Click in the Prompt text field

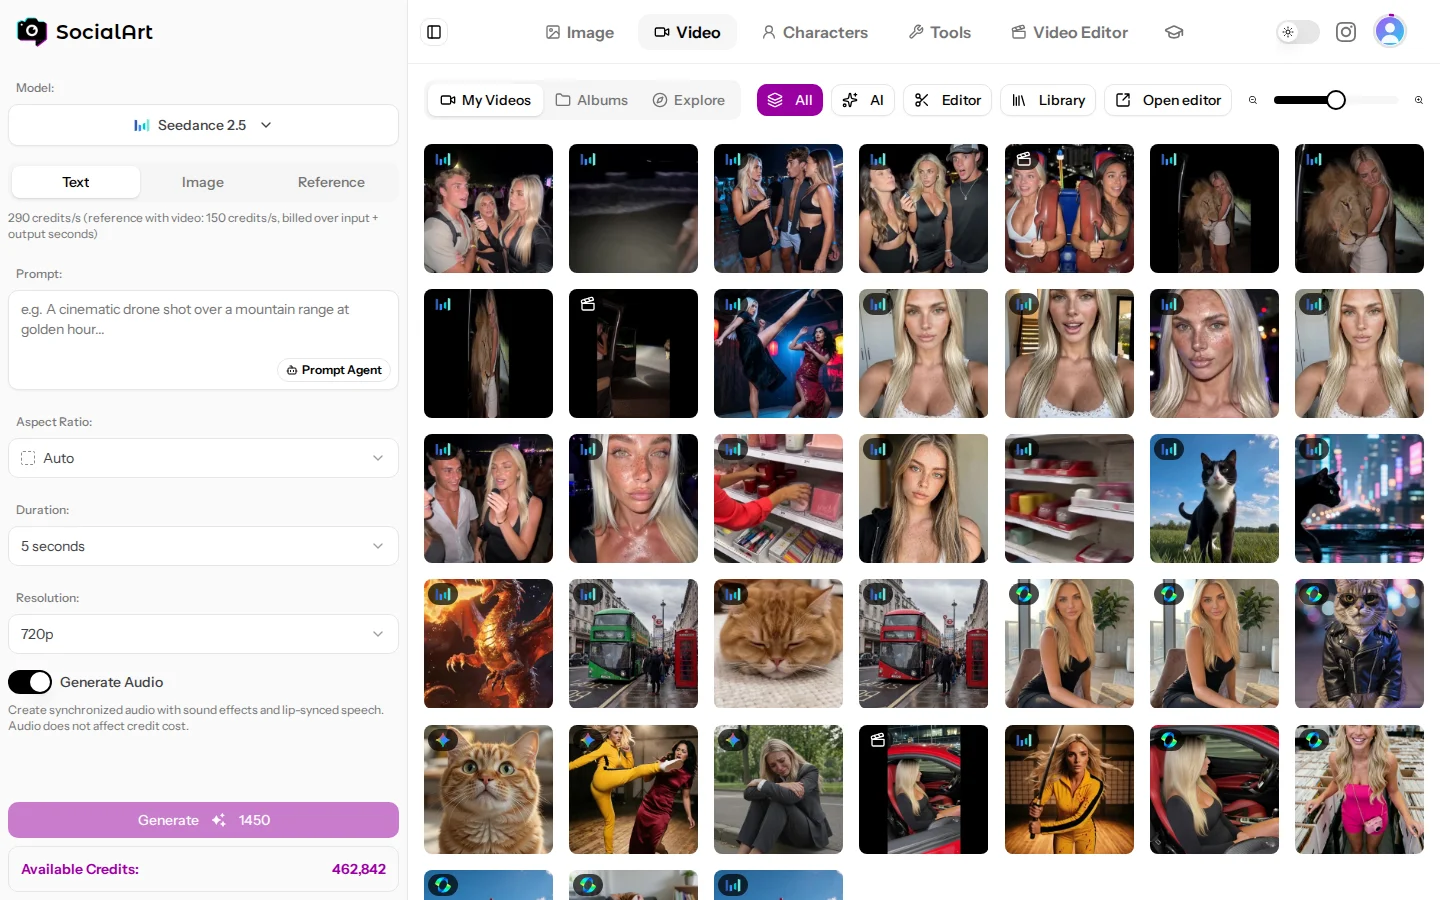pos(203,340)
